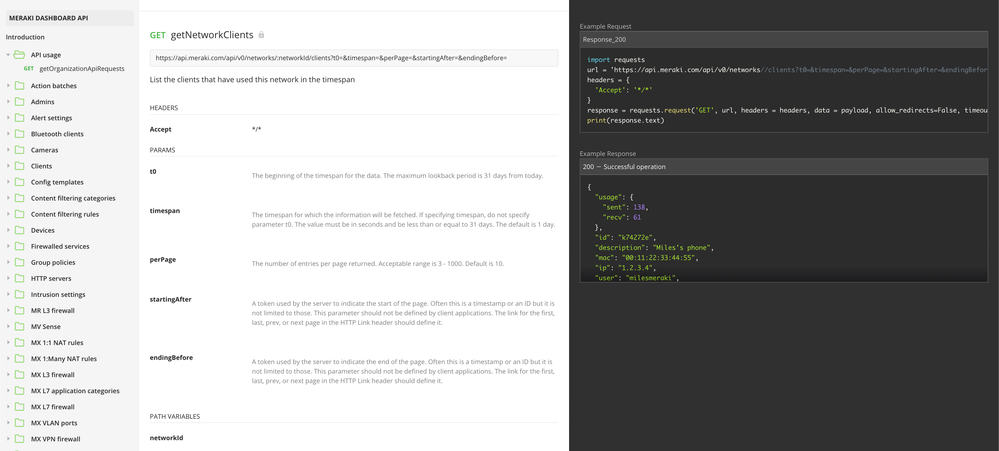This screenshot has height=451, width=999.
Task: Click the Accept header name
Action: coord(161,129)
